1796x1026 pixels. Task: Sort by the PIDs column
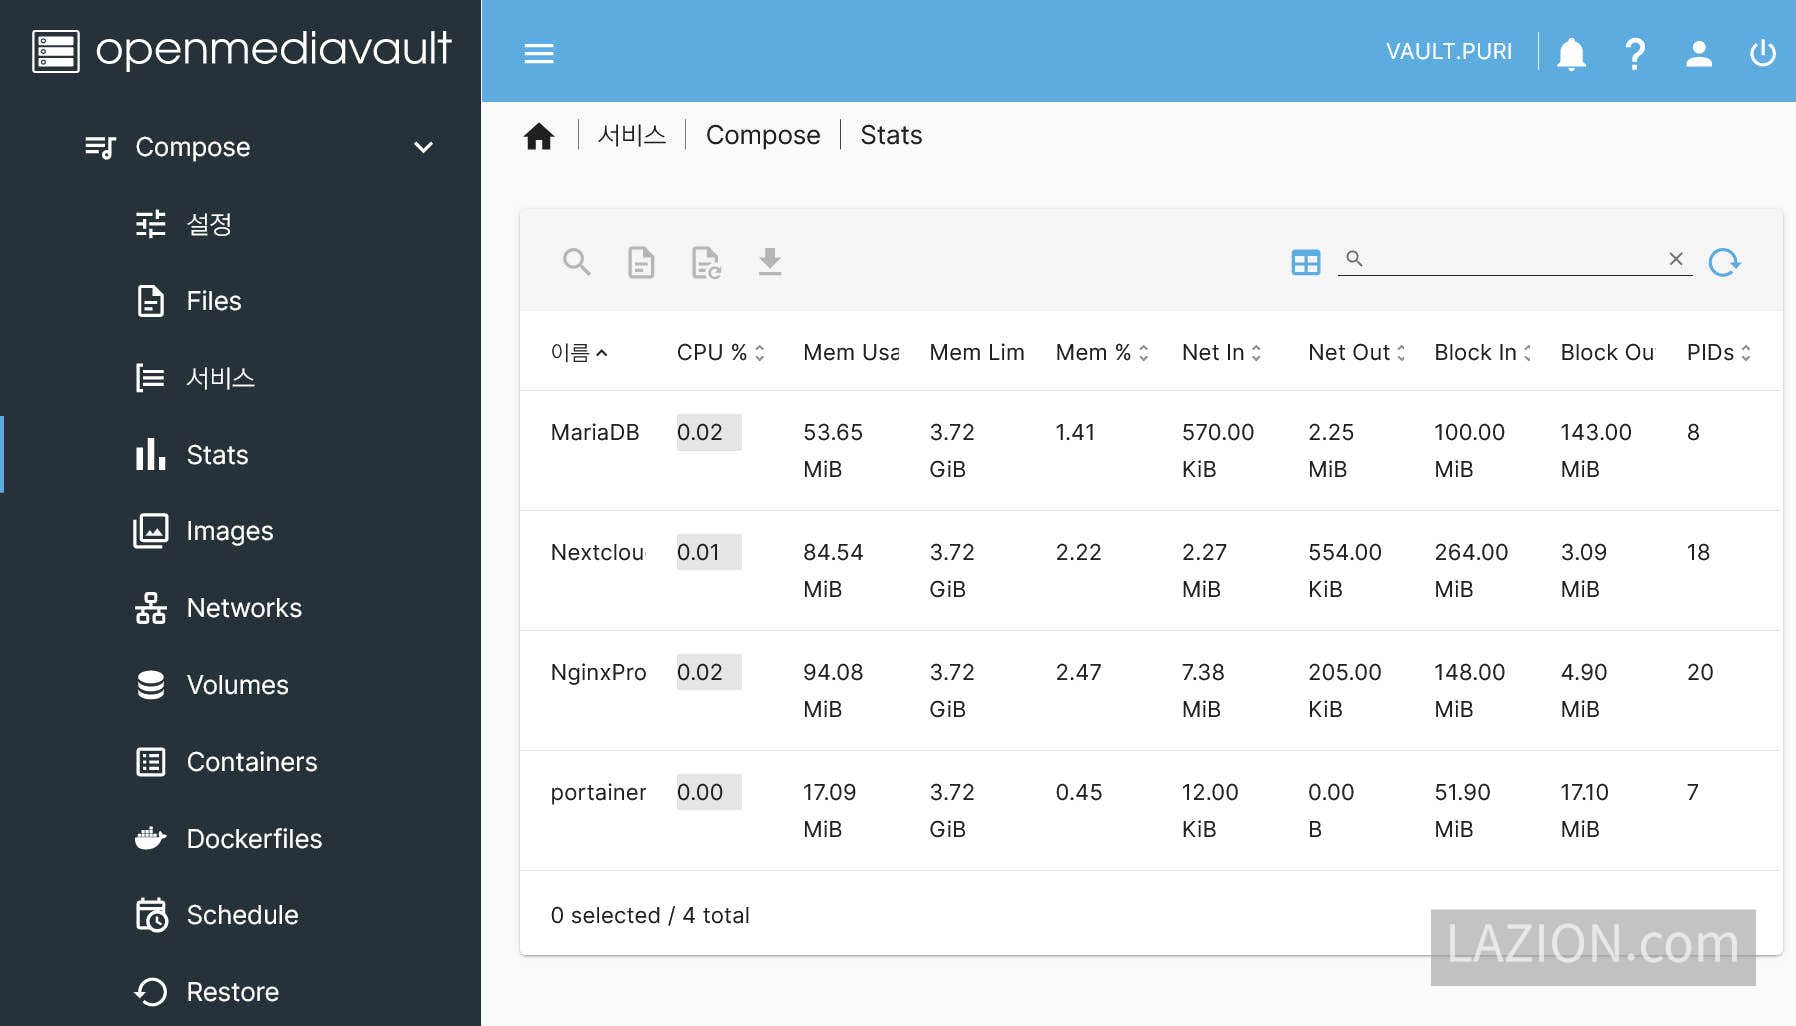pos(1719,352)
